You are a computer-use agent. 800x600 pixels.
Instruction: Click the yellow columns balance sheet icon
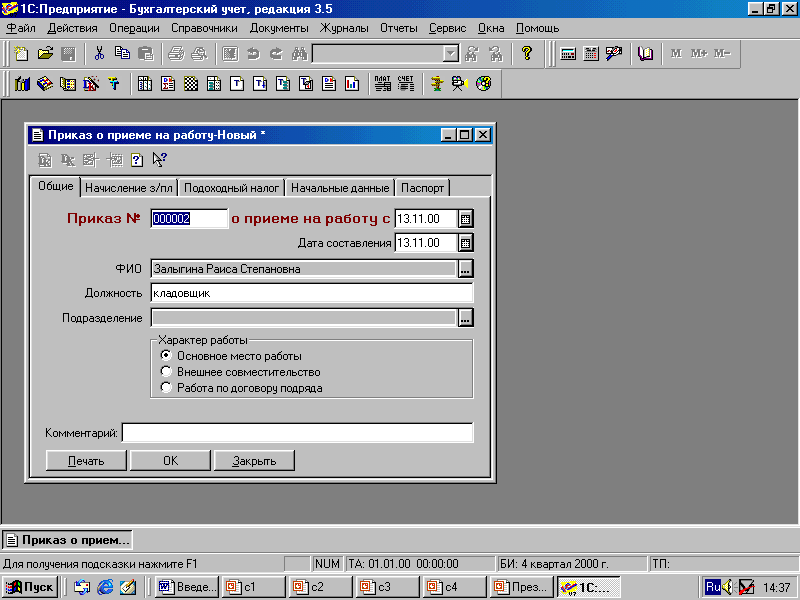click(x=145, y=84)
